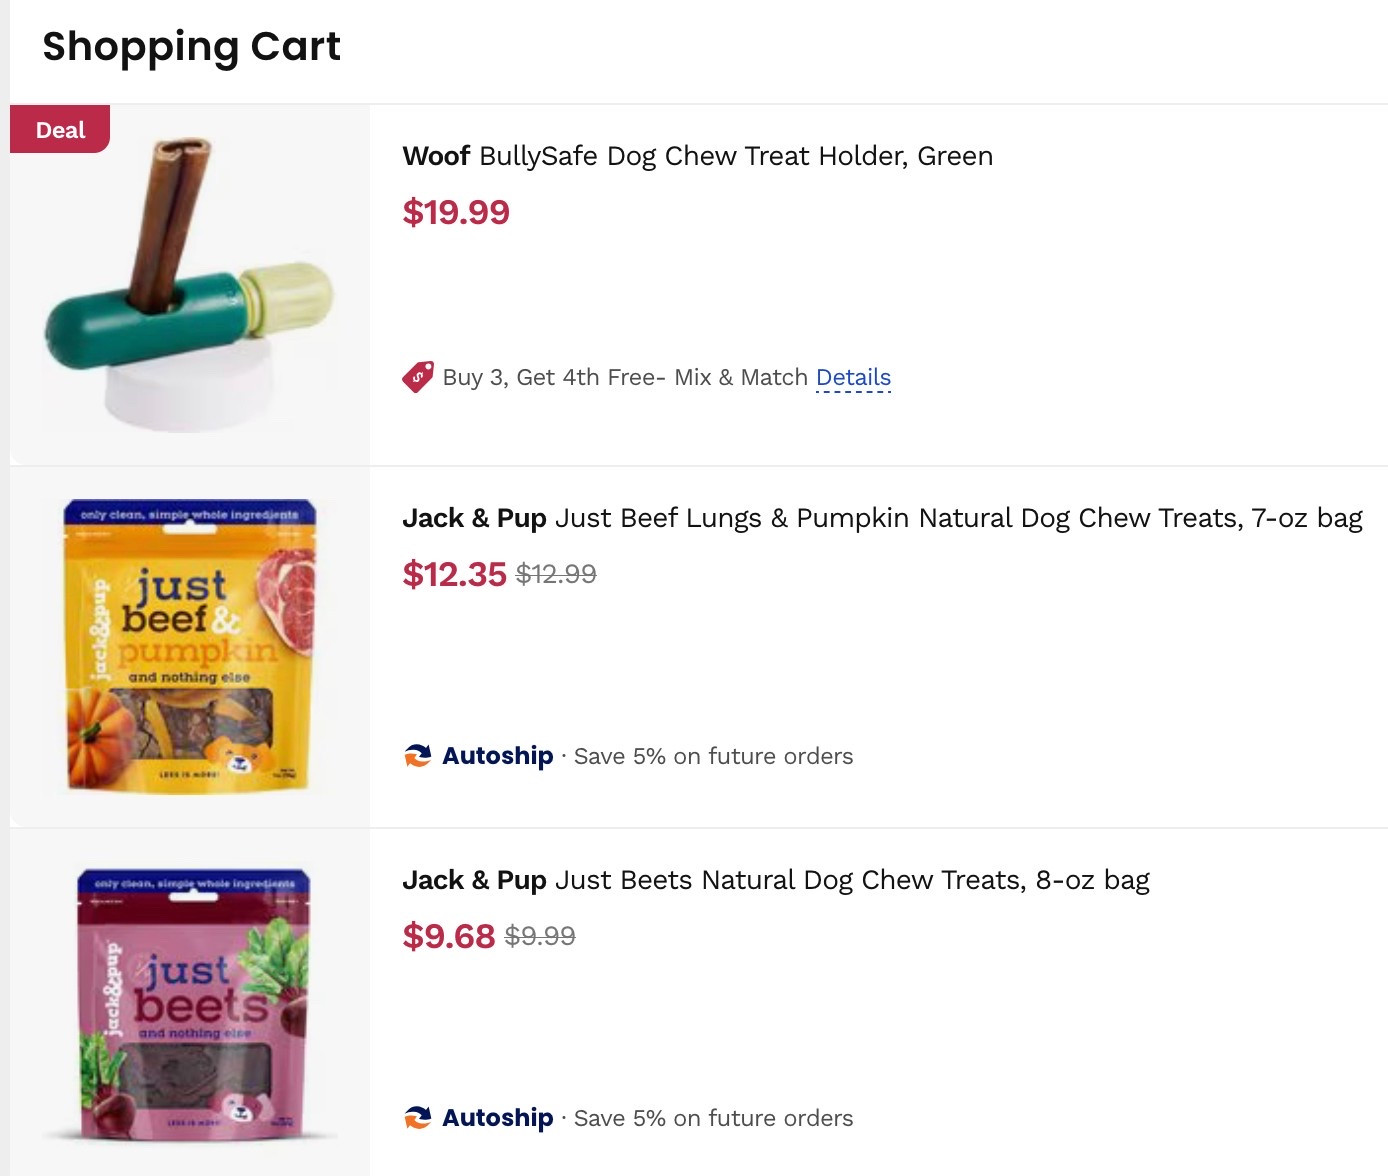Viewport: 1388px width, 1176px height.
Task: Open the Just Beef & Pumpkin bag image
Action: [x=190, y=645]
